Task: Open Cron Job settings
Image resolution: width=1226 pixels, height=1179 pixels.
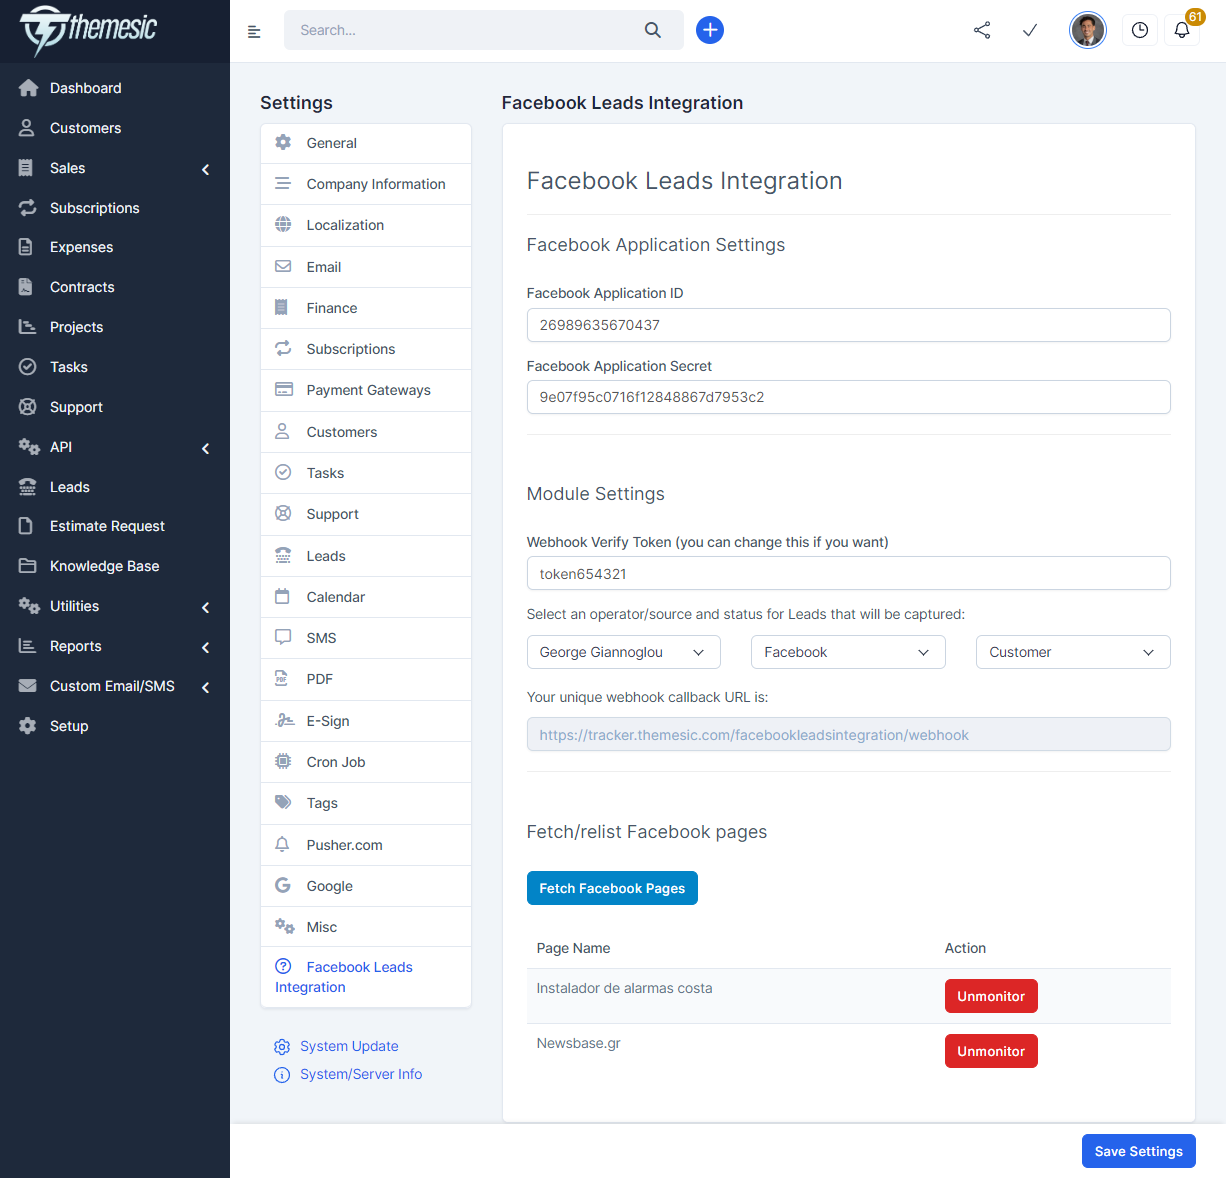Action: (x=366, y=762)
